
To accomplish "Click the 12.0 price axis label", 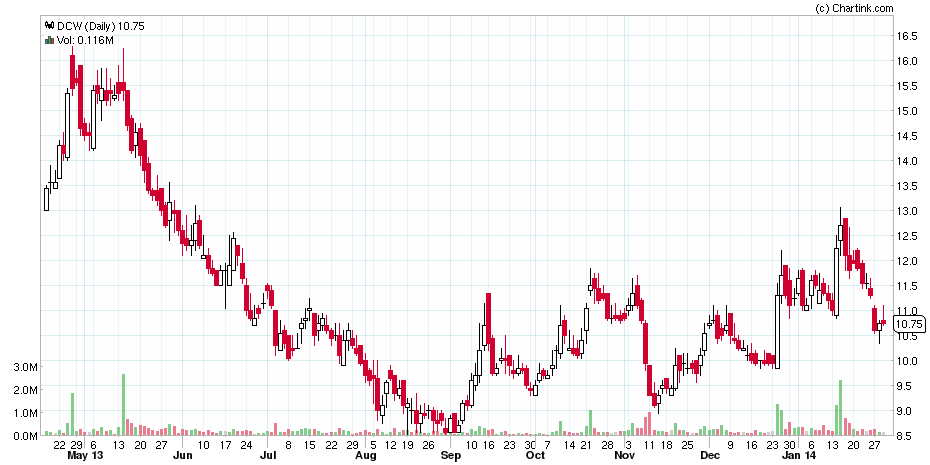I will [906, 261].
